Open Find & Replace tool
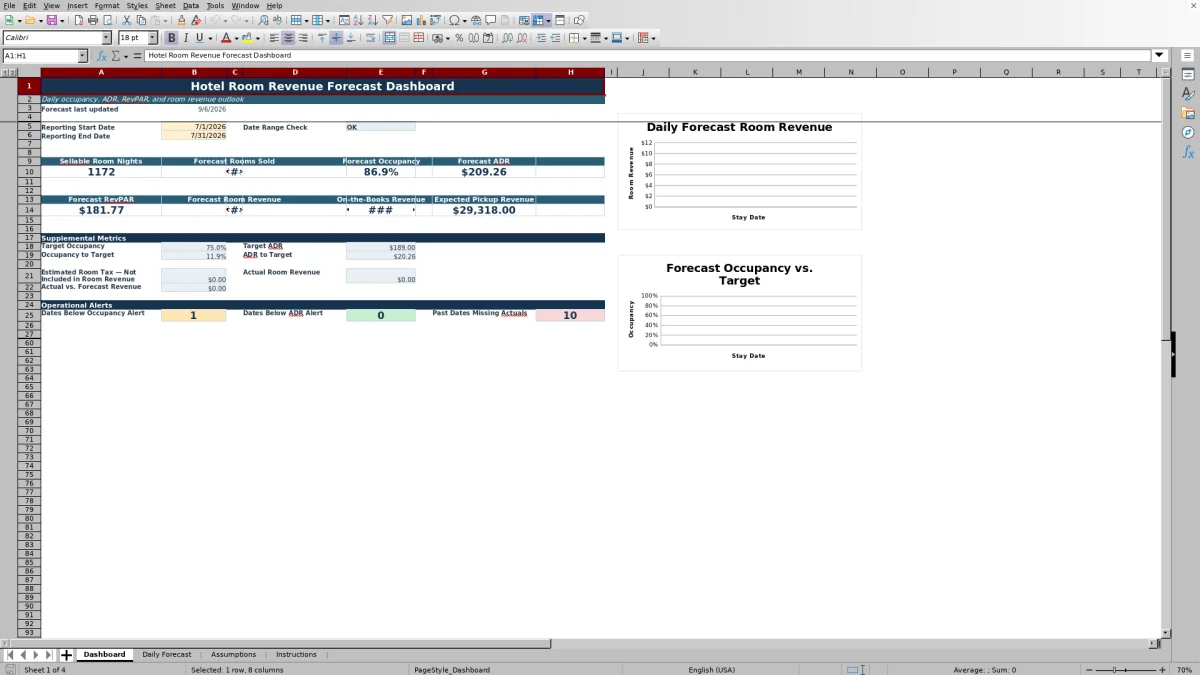 click(x=263, y=20)
